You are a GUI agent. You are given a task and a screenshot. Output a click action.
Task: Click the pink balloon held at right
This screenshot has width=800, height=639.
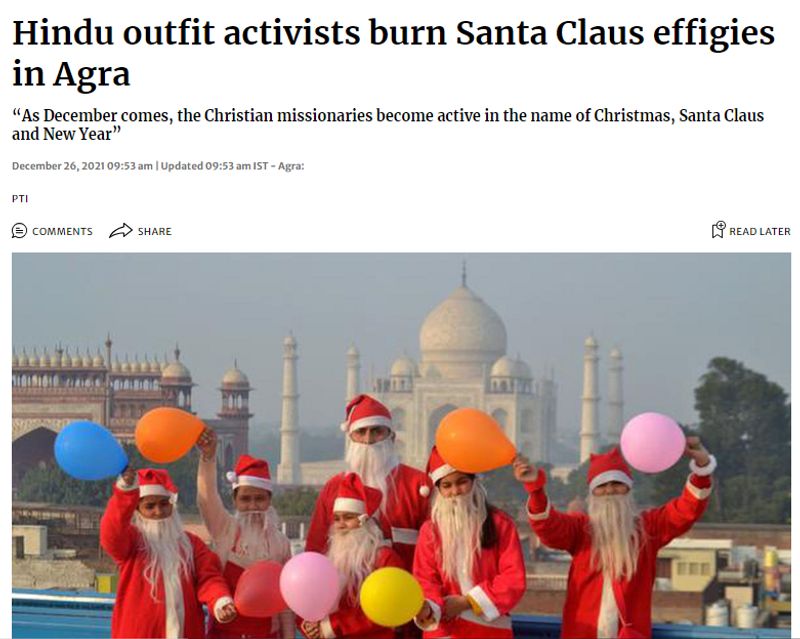tap(653, 443)
